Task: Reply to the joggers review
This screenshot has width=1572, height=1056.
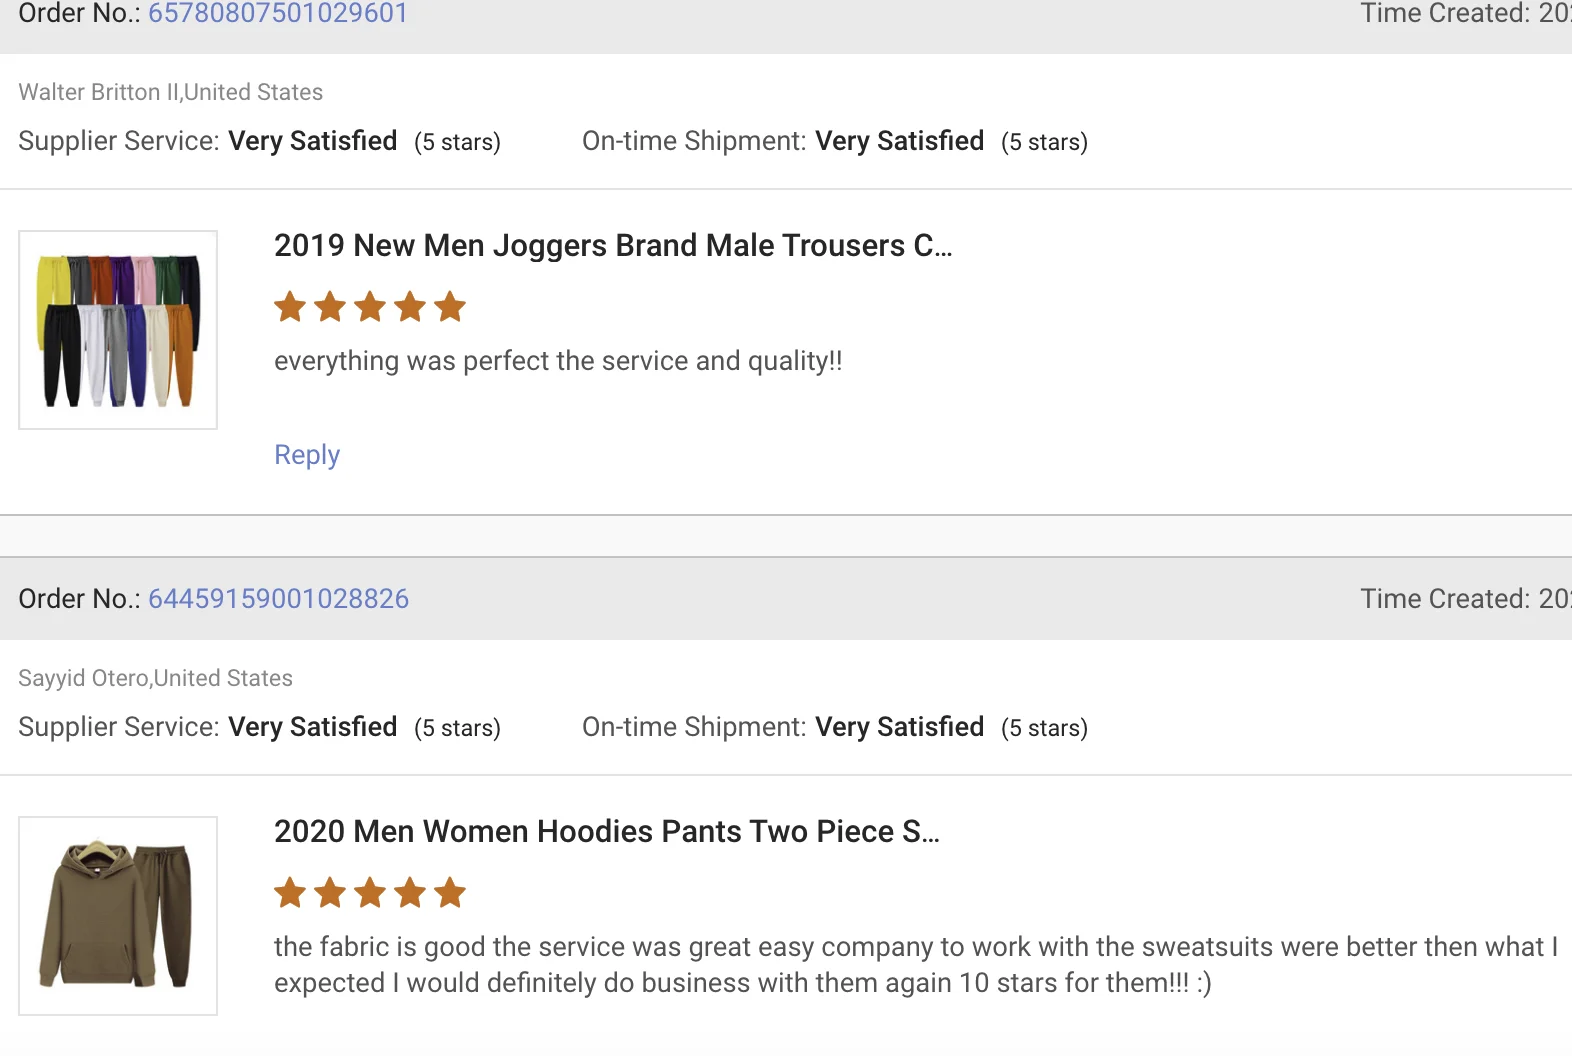Action: pos(307,455)
